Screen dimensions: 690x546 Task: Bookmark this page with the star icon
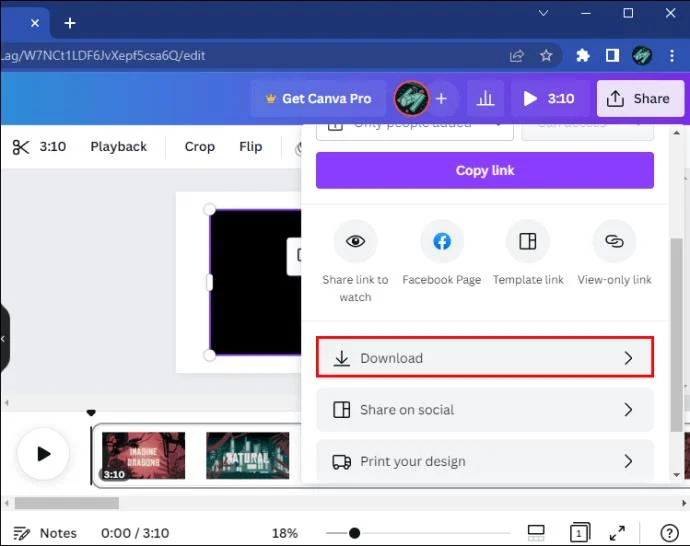click(546, 55)
